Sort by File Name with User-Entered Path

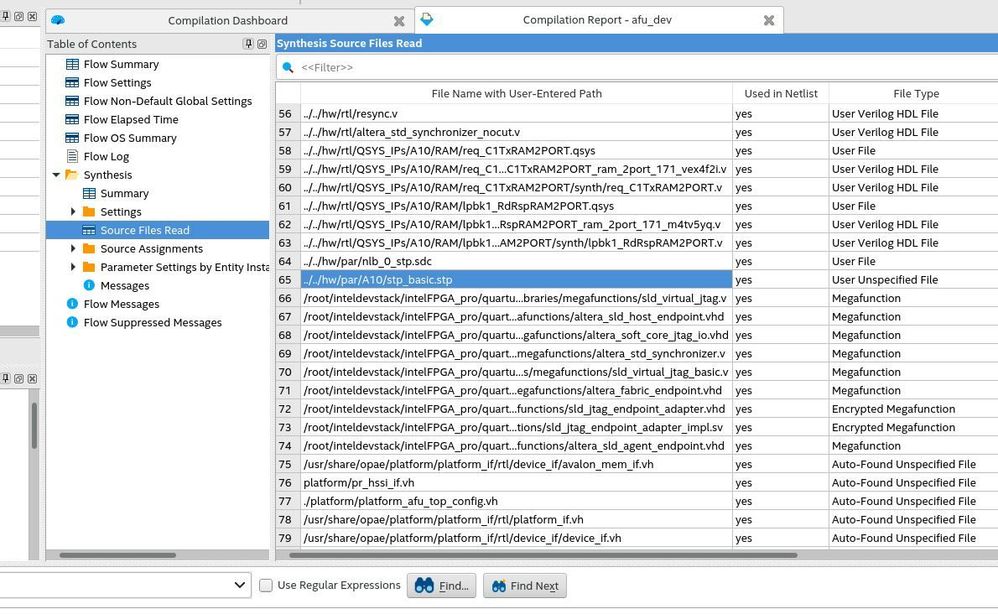tap(516, 94)
